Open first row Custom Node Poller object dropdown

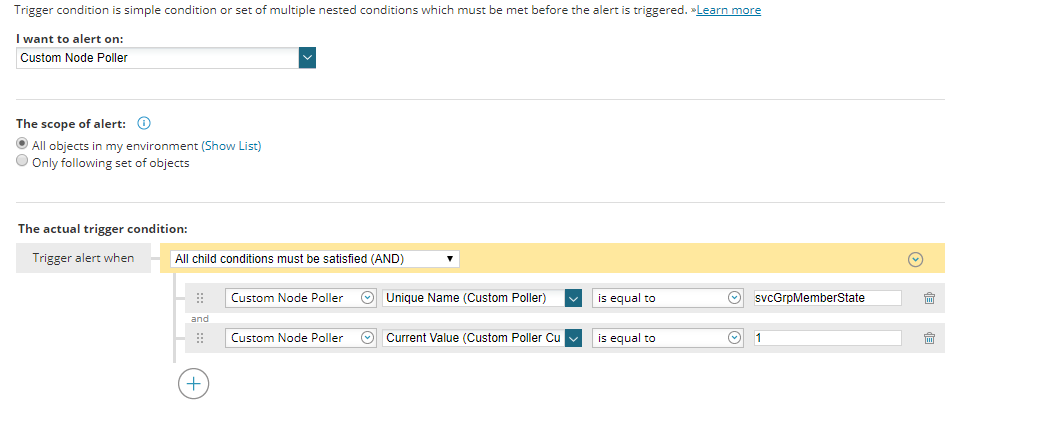point(301,298)
